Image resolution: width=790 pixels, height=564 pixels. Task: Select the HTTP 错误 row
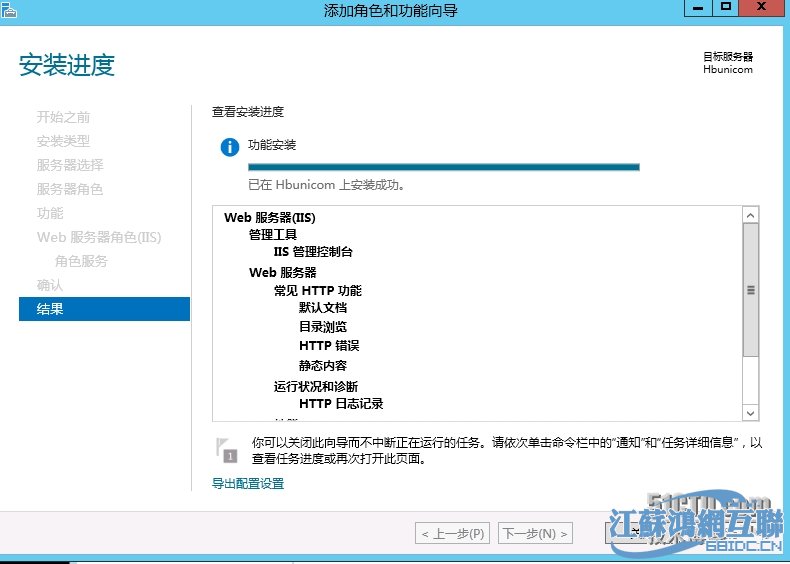(329, 346)
